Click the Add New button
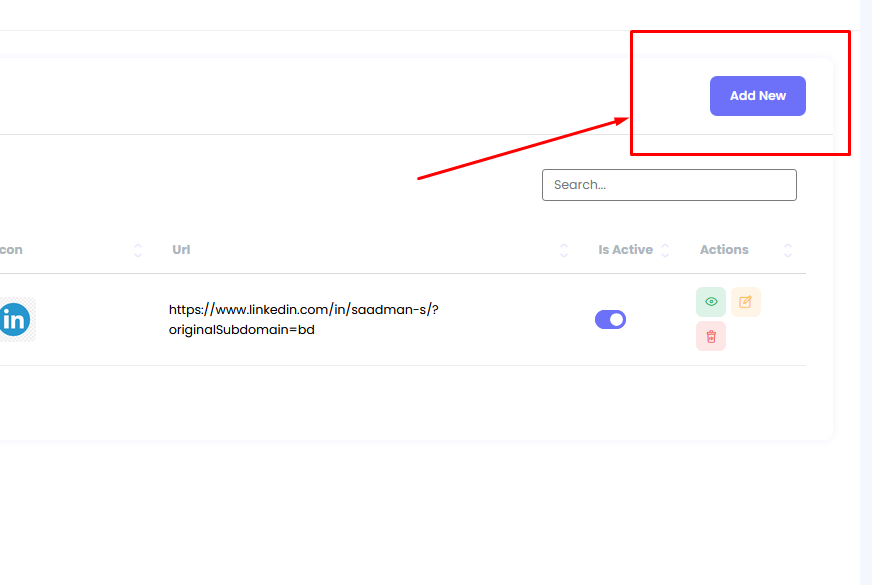Image resolution: width=872 pixels, height=585 pixels. pyautogui.click(x=757, y=96)
